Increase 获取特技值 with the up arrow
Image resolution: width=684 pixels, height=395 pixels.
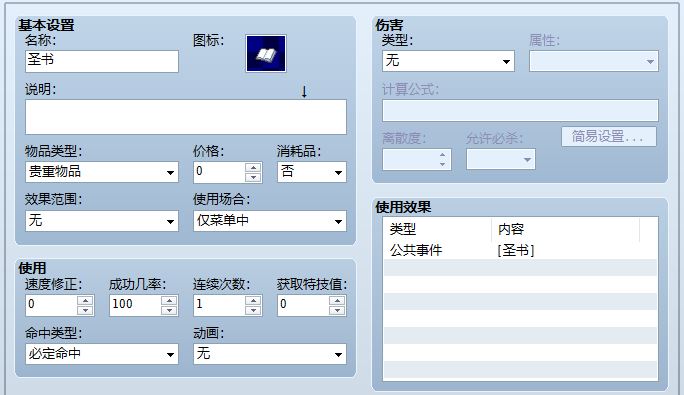pyautogui.click(x=337, y=300)
